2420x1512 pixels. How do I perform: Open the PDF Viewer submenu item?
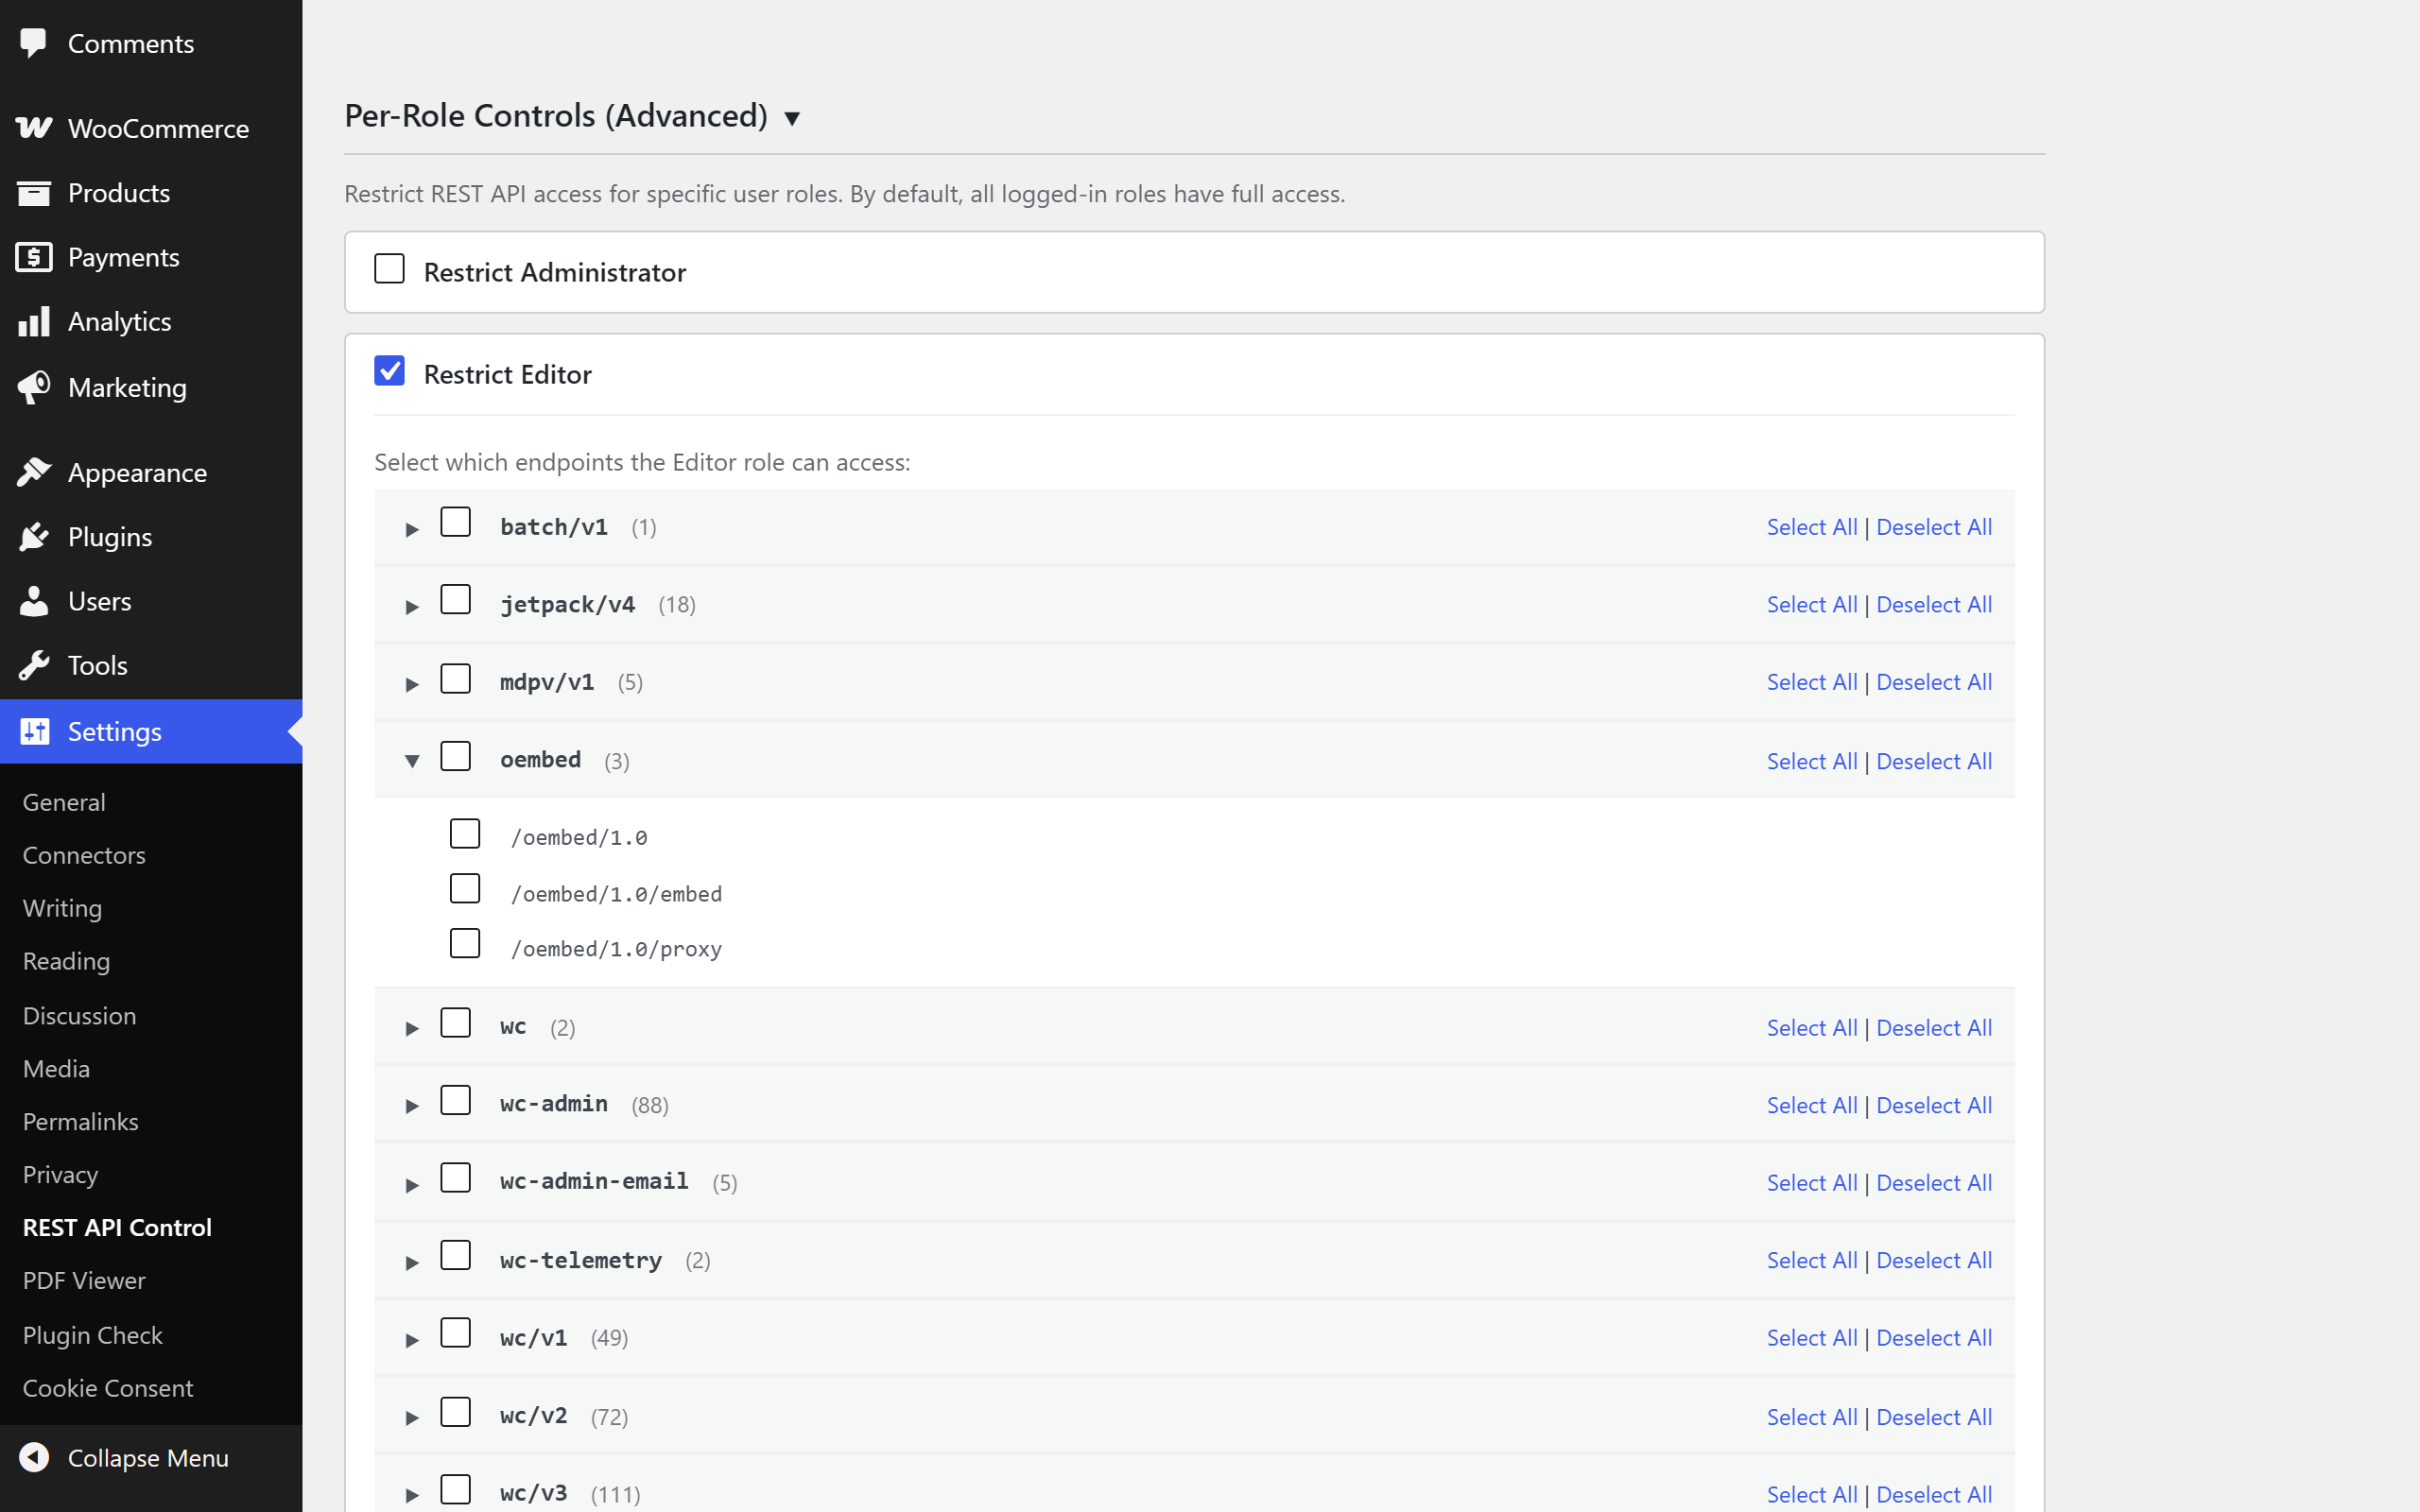pyautogui.click(x=84, y=1280)
